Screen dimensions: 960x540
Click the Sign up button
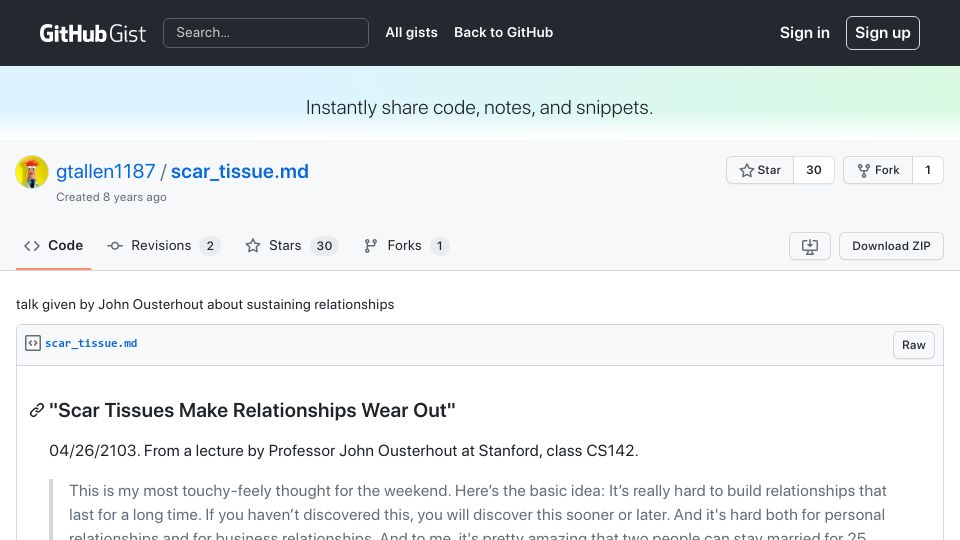(882, 33)
